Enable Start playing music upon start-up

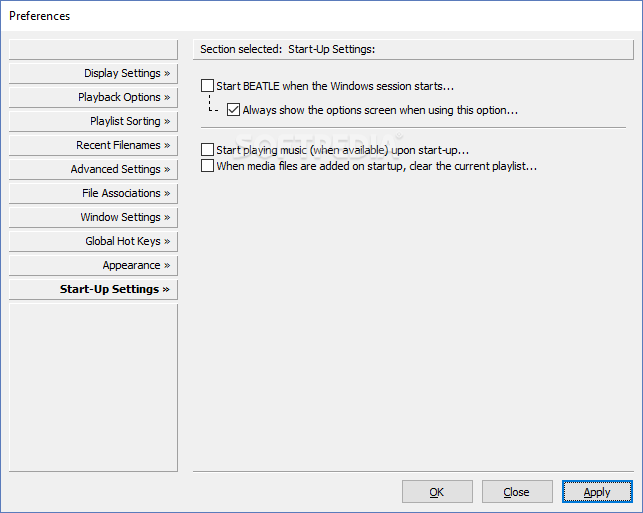click(x=207, y=150)
